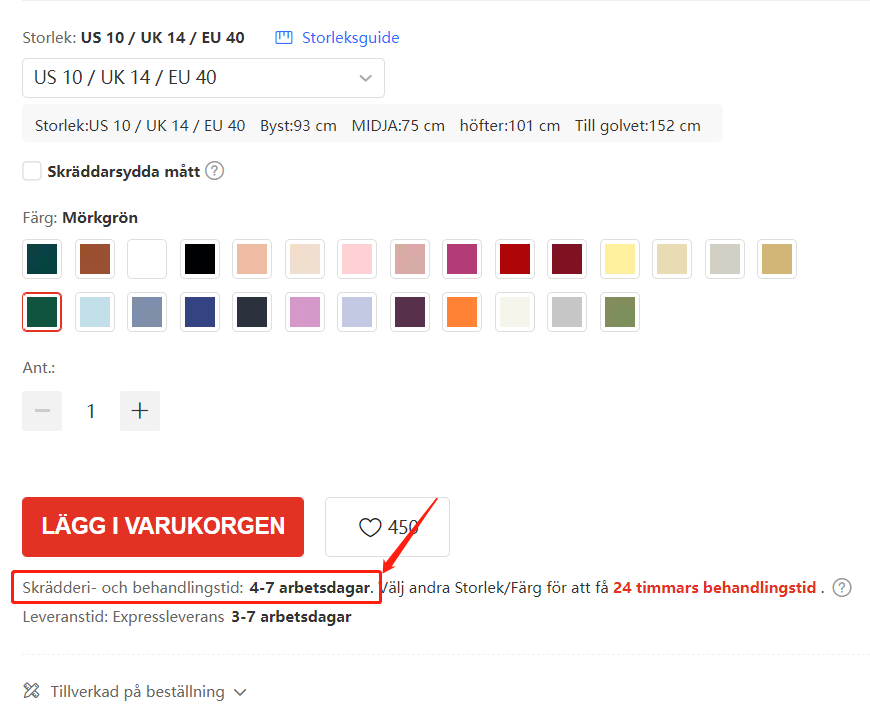Image resolution: width=870 pixels, height=727 pixels.
Task: Open help icon next to Skräddarsydda mått
Action: 215,171
